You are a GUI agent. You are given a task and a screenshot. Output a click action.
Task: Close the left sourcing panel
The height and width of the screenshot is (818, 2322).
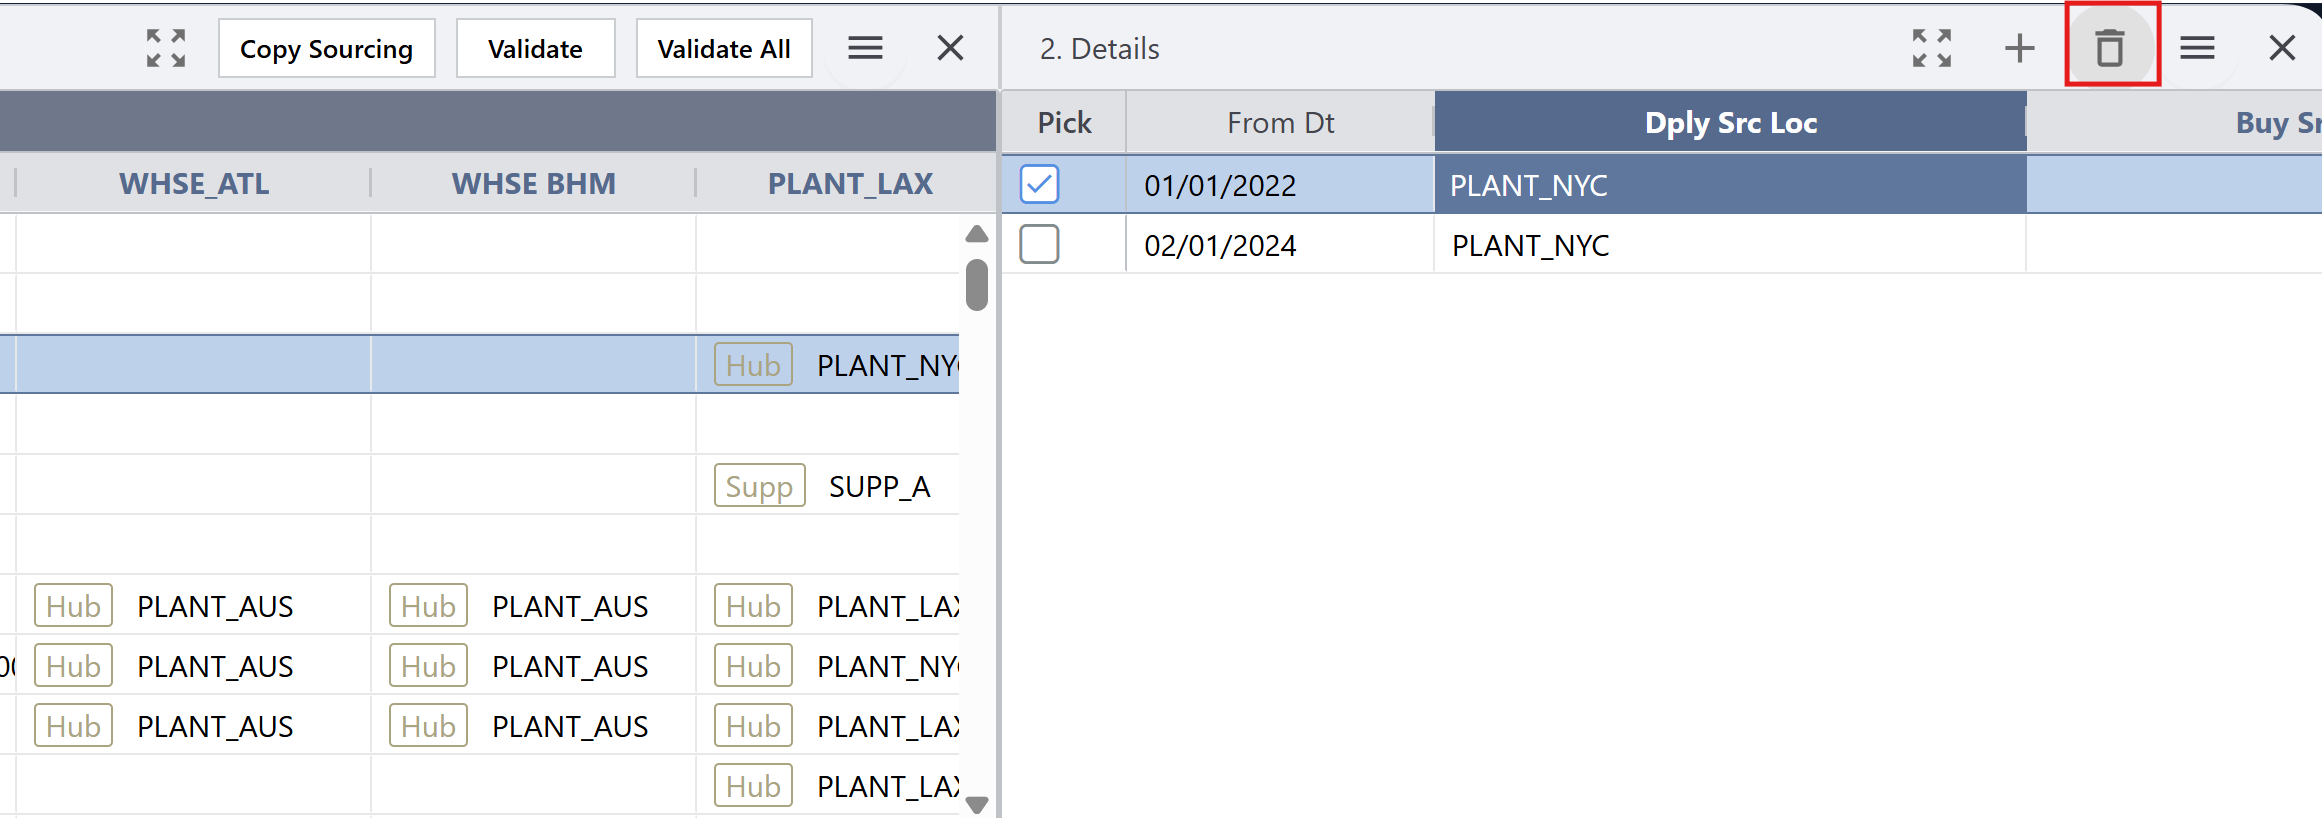pyautogui.click(x=950, y=48)
